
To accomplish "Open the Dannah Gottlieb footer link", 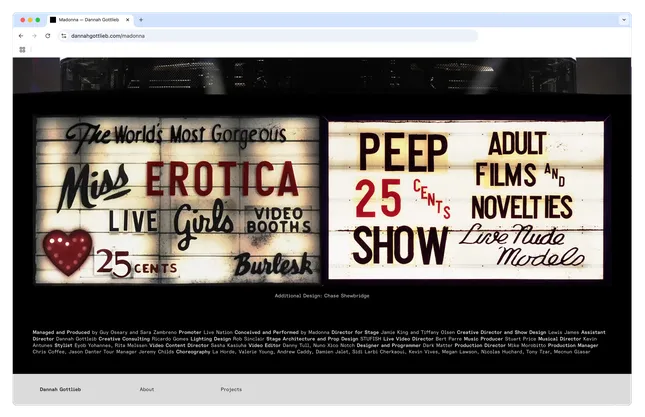I will tap(60, 389).
